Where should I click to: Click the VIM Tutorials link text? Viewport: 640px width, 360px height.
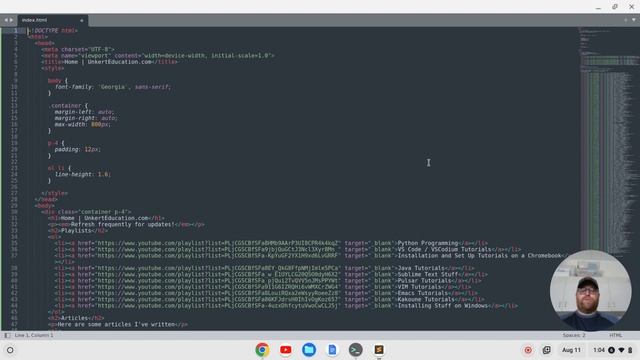coord(419,287)
